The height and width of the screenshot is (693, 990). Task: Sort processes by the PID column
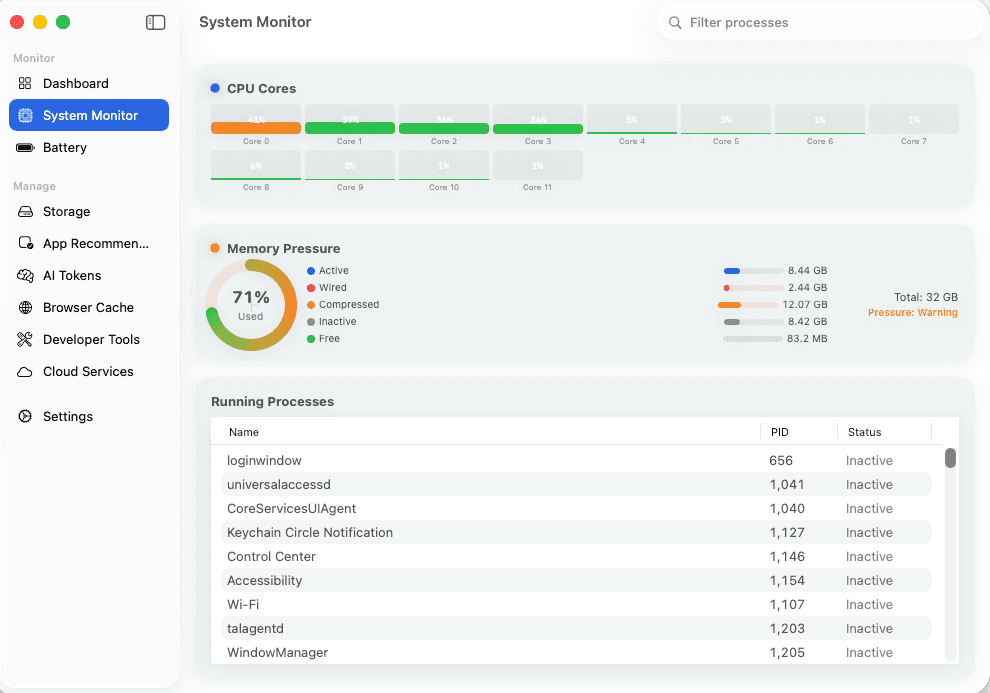[x=781, y=432]
